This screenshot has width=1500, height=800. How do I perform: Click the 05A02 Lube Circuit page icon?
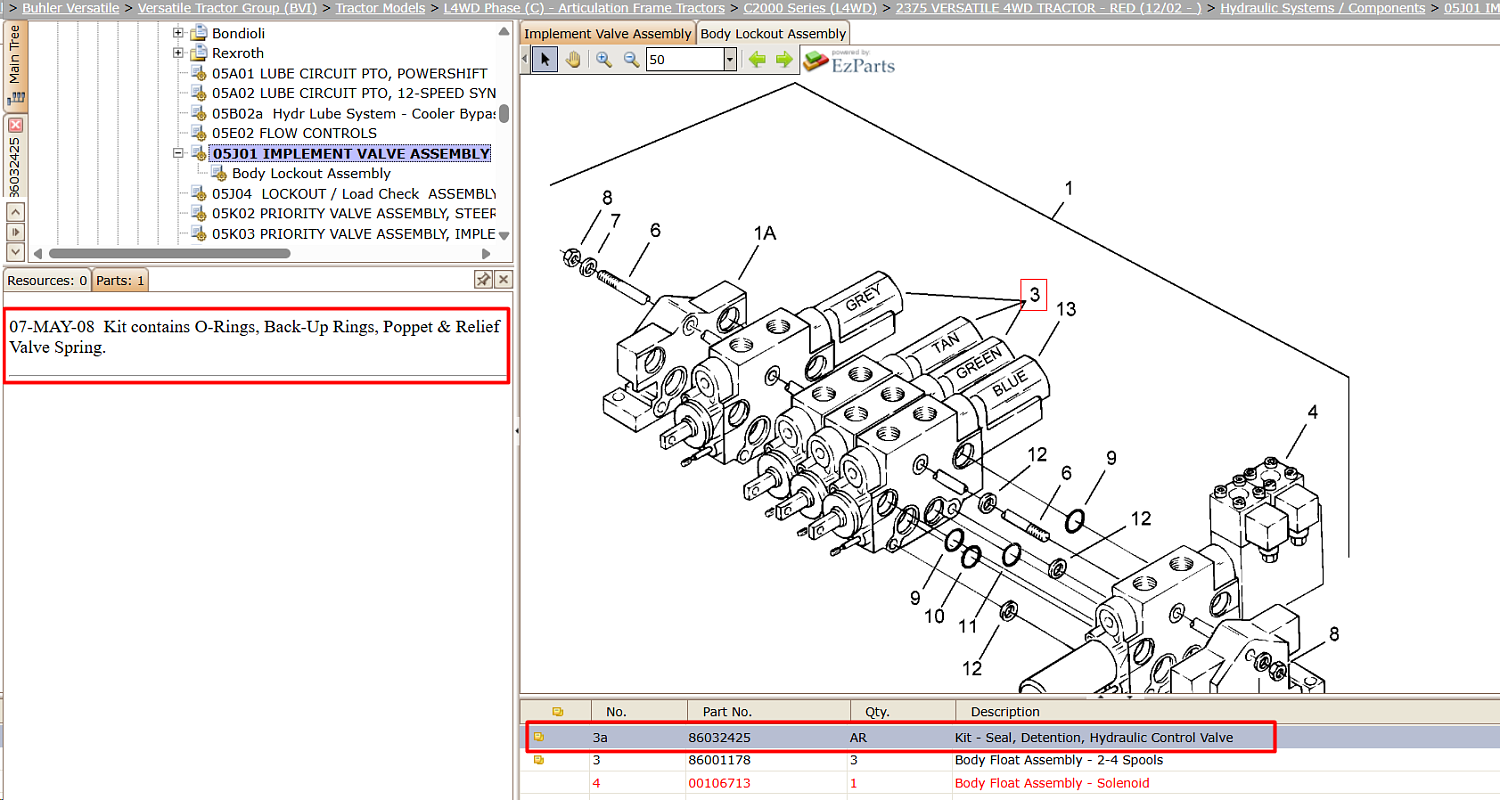click(x=198, y=93)
